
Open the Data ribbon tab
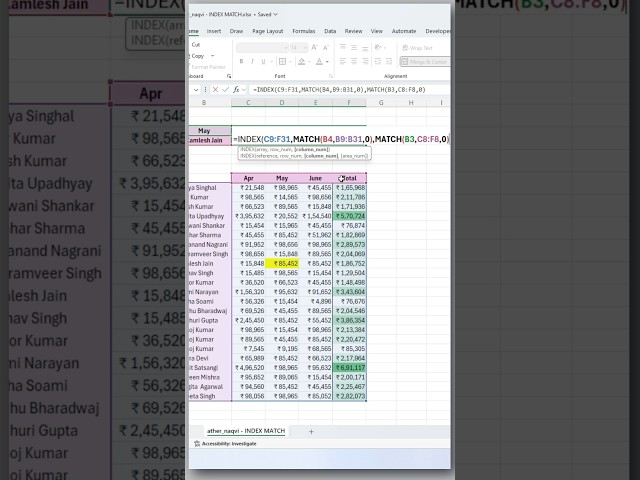(330, 31)
